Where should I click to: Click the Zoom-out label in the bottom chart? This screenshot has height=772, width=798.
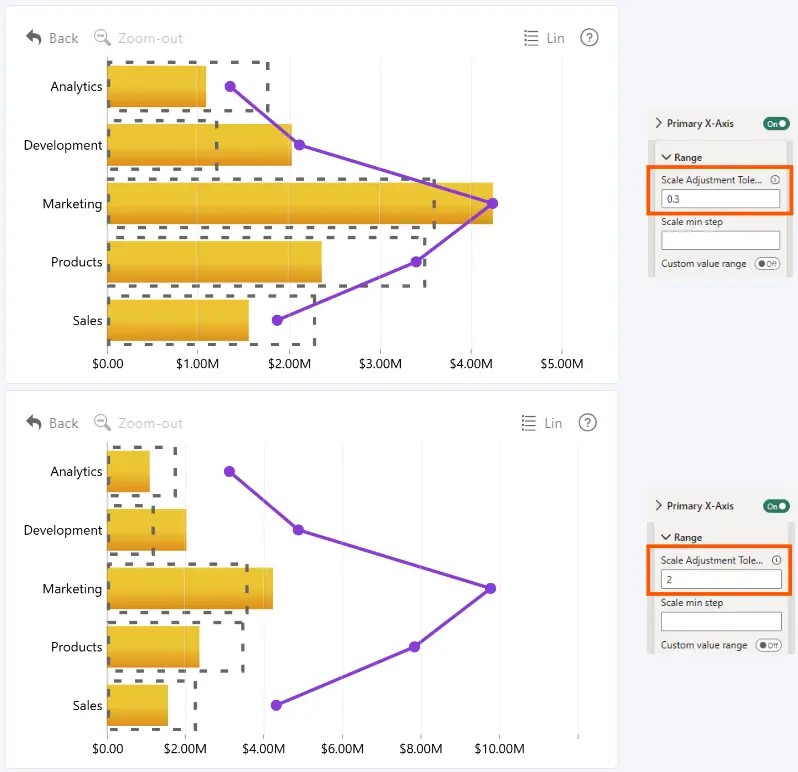(150, 423)
